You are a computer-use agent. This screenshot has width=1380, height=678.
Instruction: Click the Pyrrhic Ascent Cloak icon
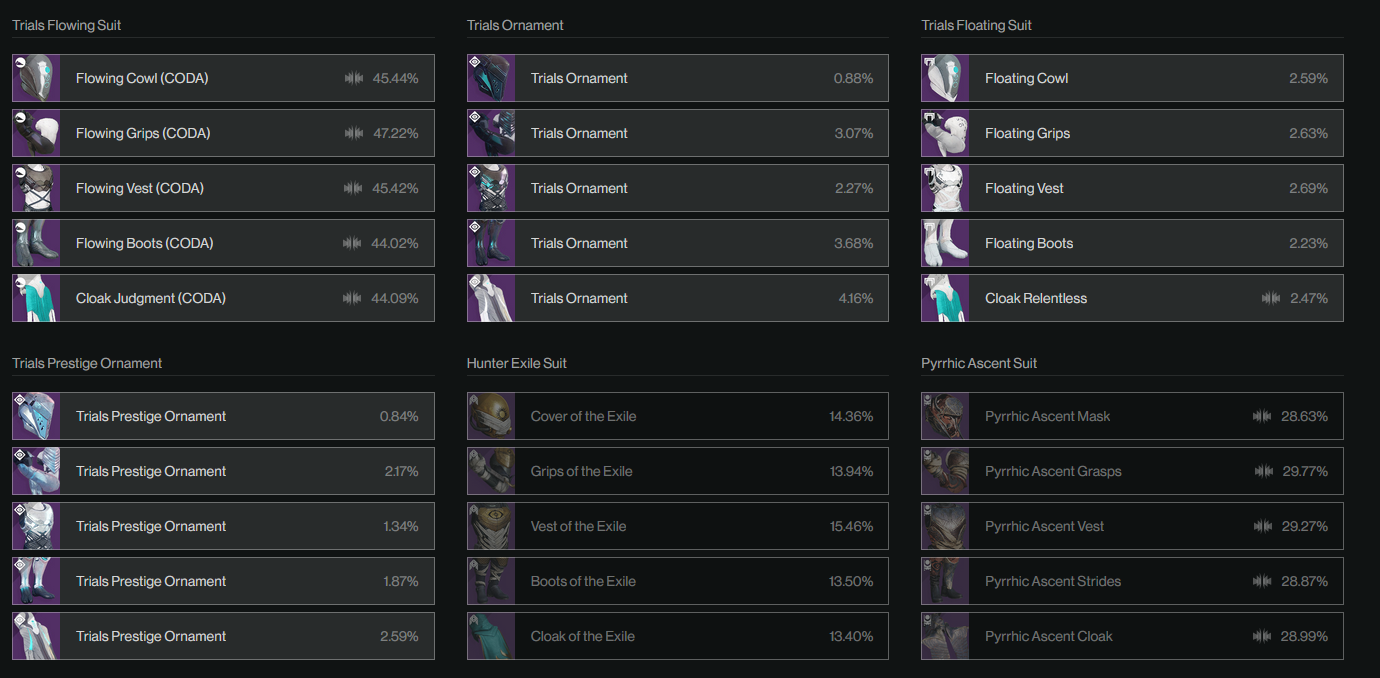pos(945,636)
